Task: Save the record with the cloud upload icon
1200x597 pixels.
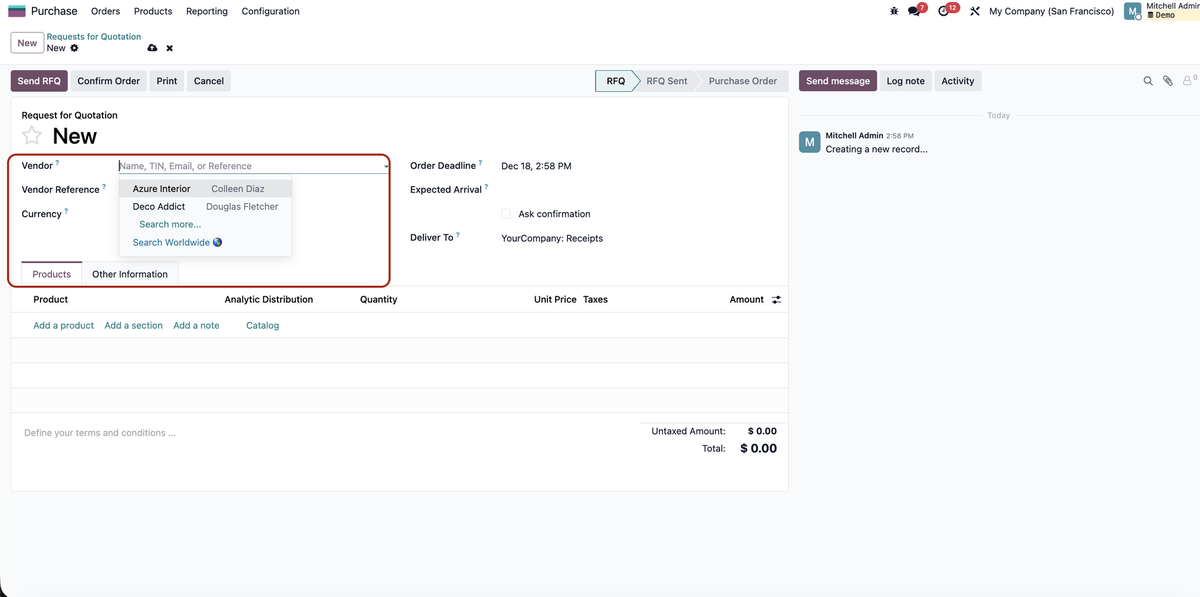Action: pos(151,47)
